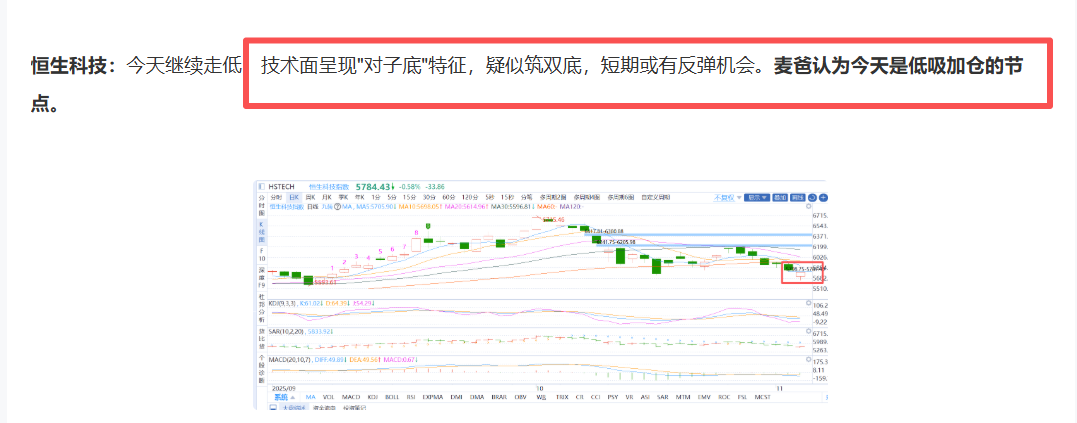Screen dimensions: 1077x423
Task: Select the 分笔 tick view tab
Action: click(527, 198)
